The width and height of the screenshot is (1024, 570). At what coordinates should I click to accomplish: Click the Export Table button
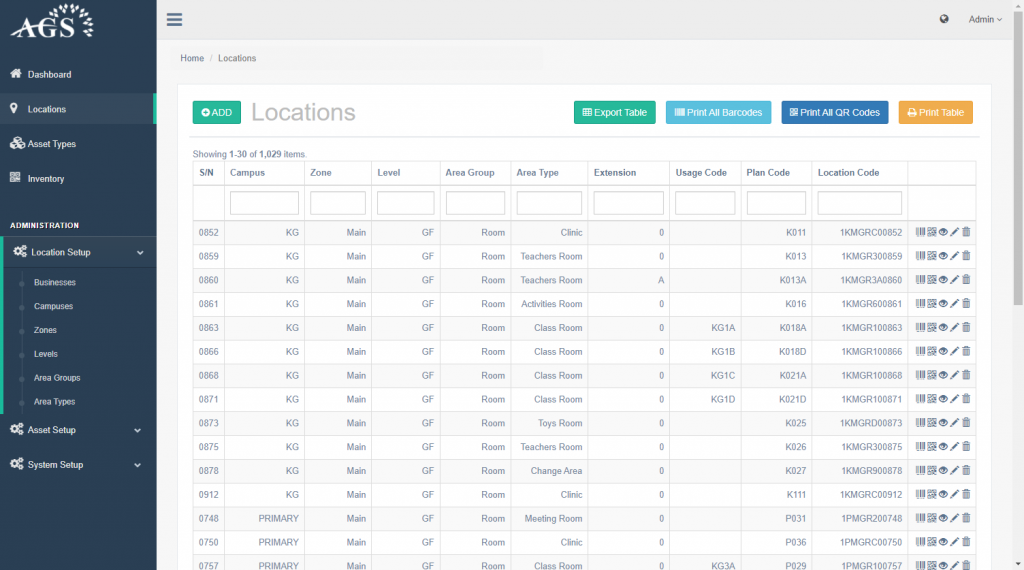coord(614,113)
